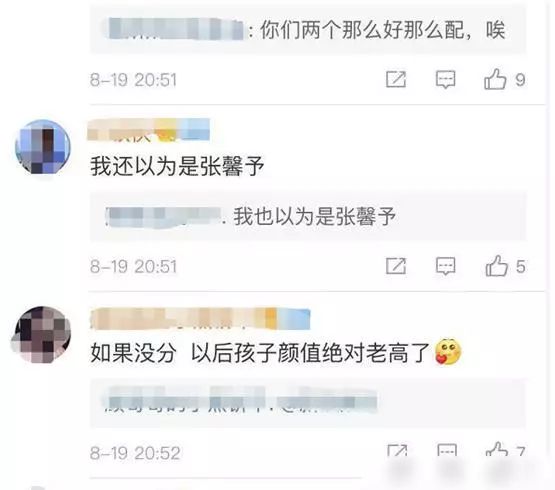Tap reply icon on the 5-likes comment
Image resolution: width=555 pixels, height=490 pixels.
pos(445,266)
